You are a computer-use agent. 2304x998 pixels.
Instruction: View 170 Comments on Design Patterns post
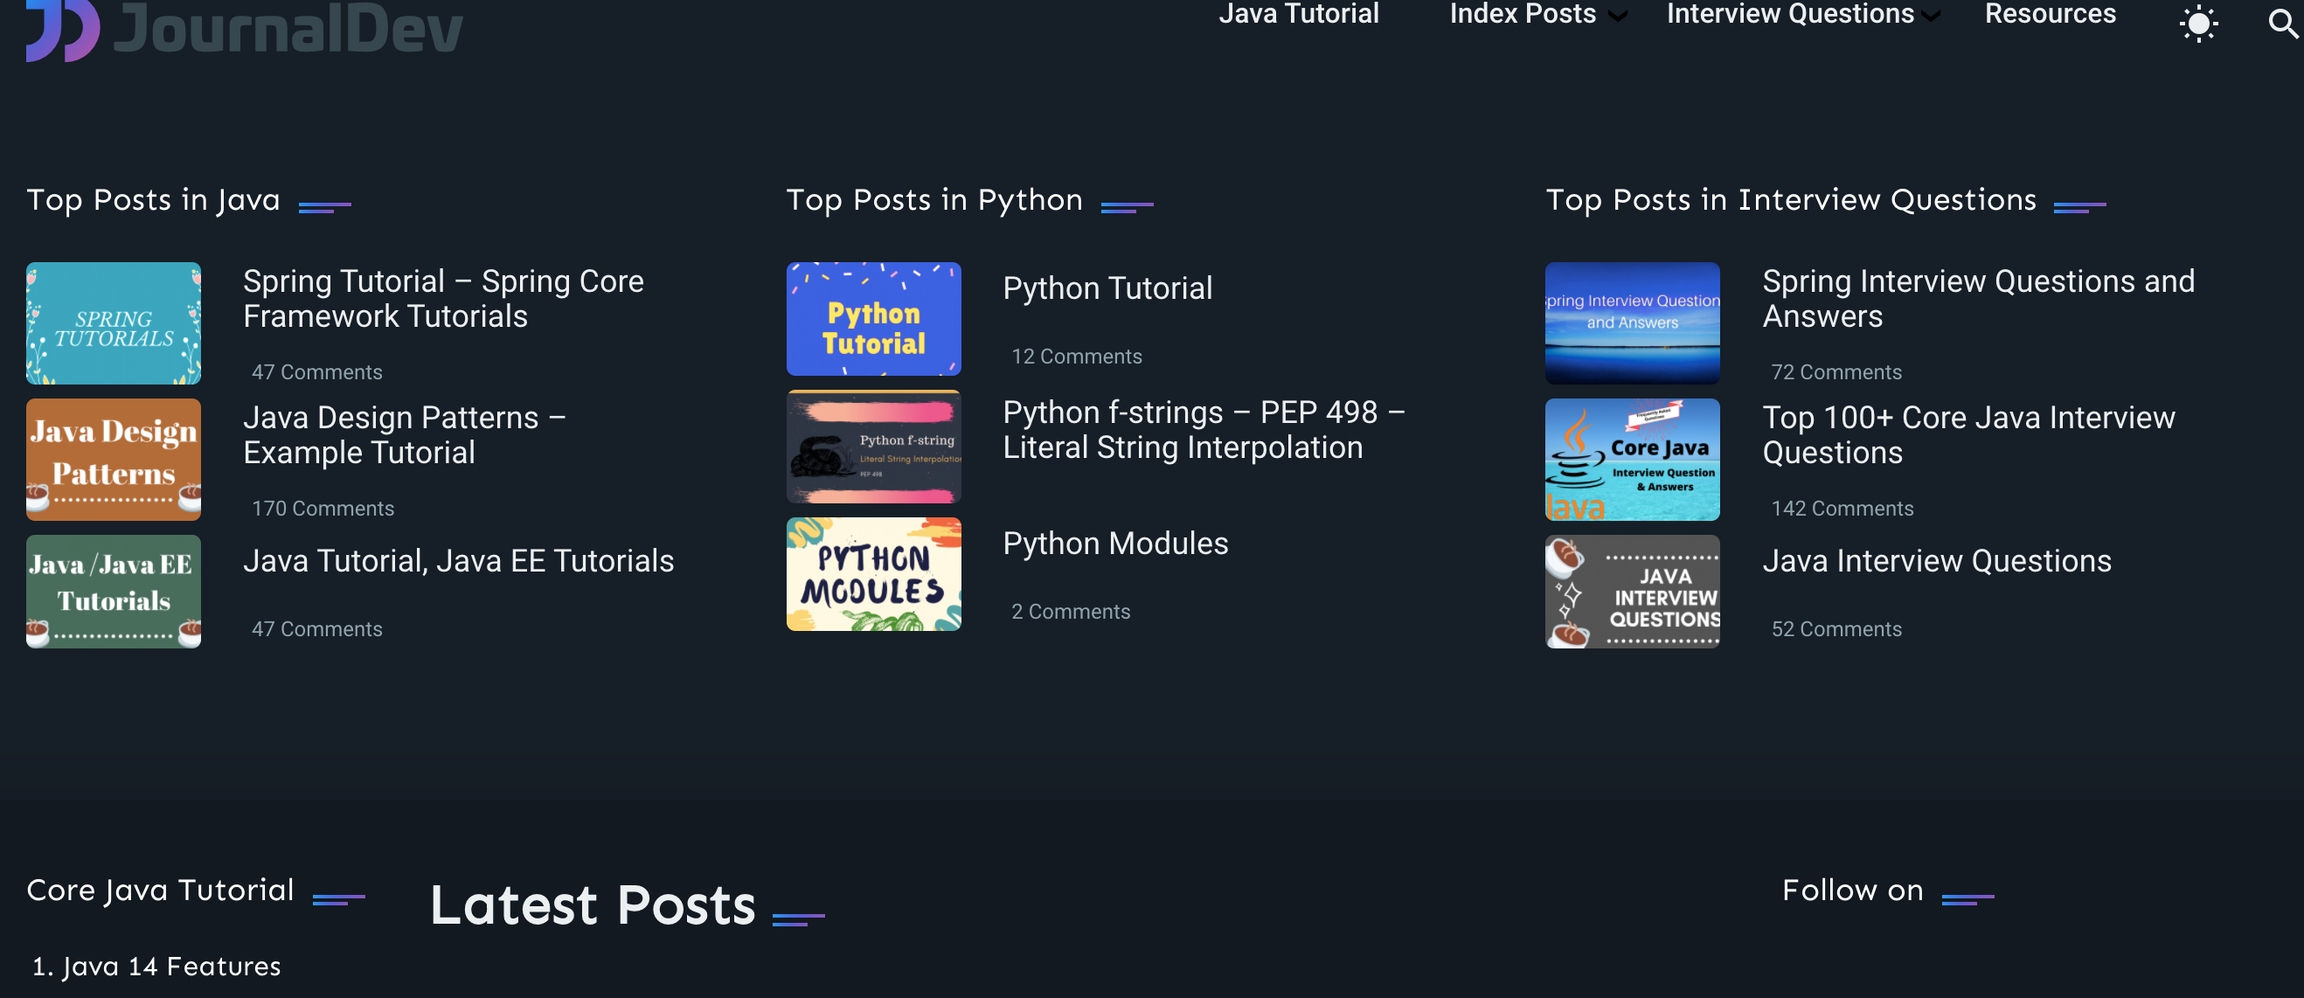tap(323, 508)
